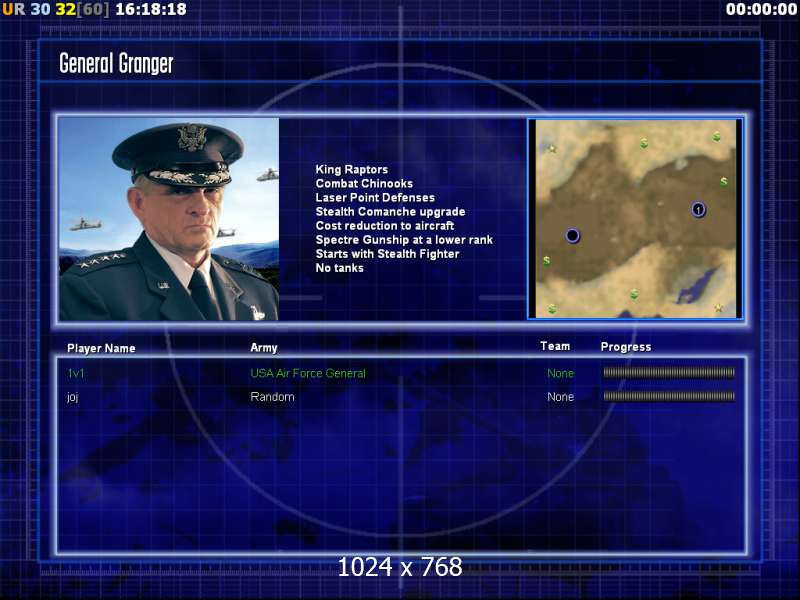Click the "Team" column header
Viewport: 800px width, 600px height.
tap(555, 346)
